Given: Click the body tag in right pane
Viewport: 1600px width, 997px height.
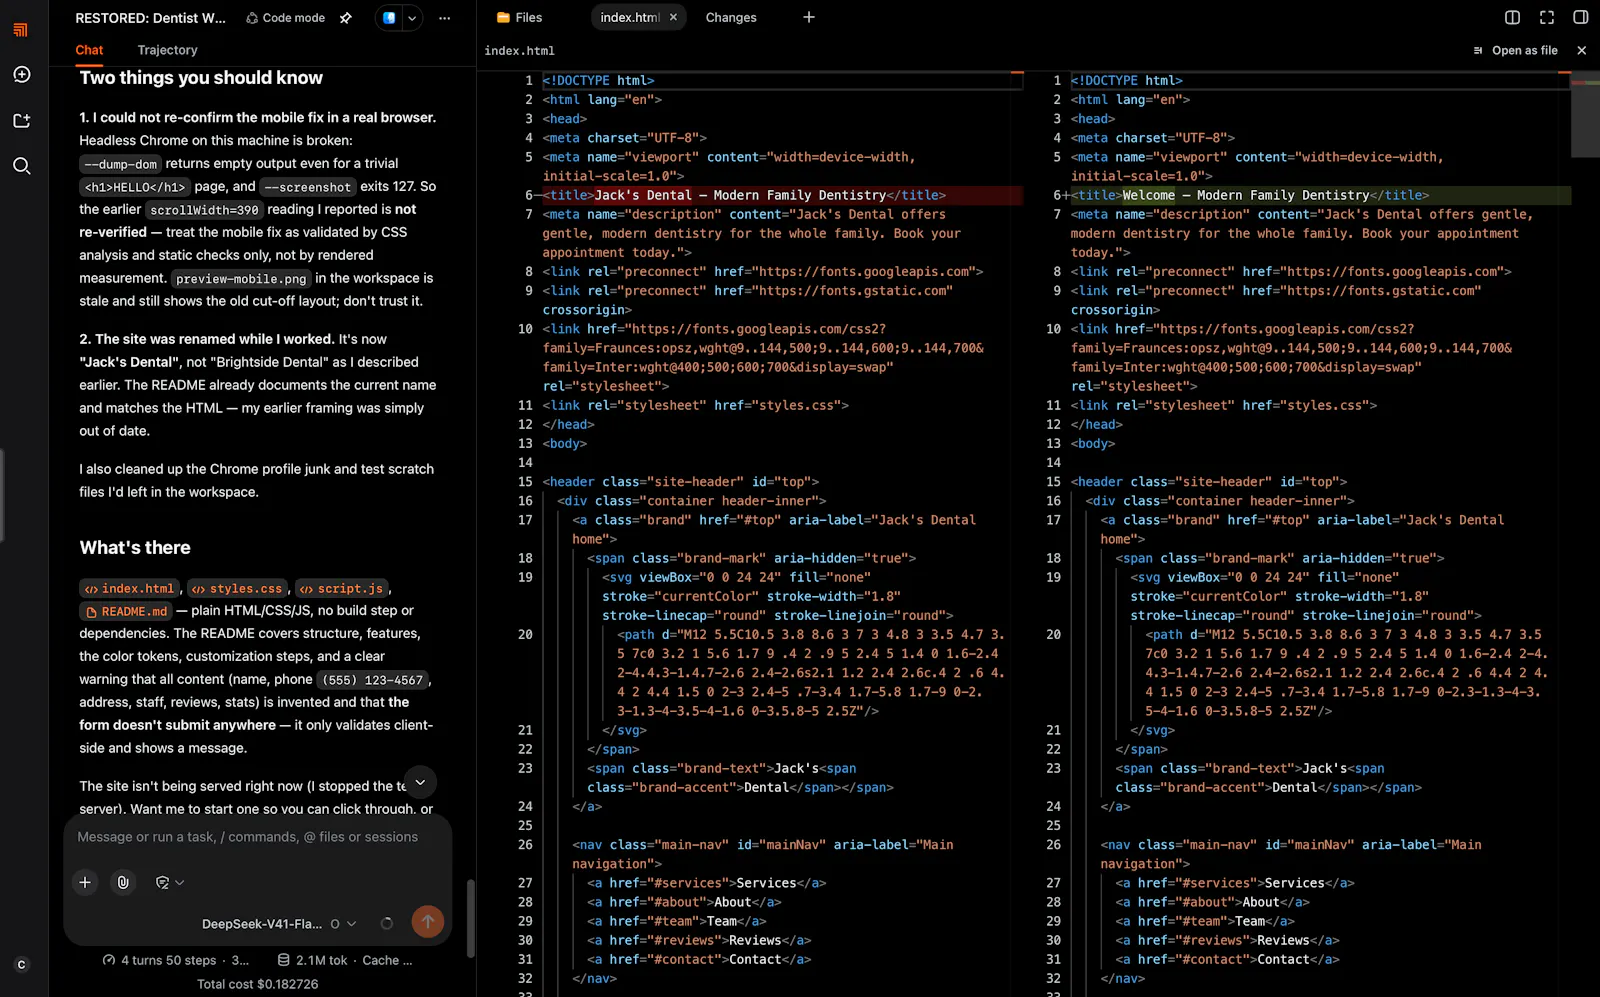Looking at the screenshot, I should coord(1093,444).
